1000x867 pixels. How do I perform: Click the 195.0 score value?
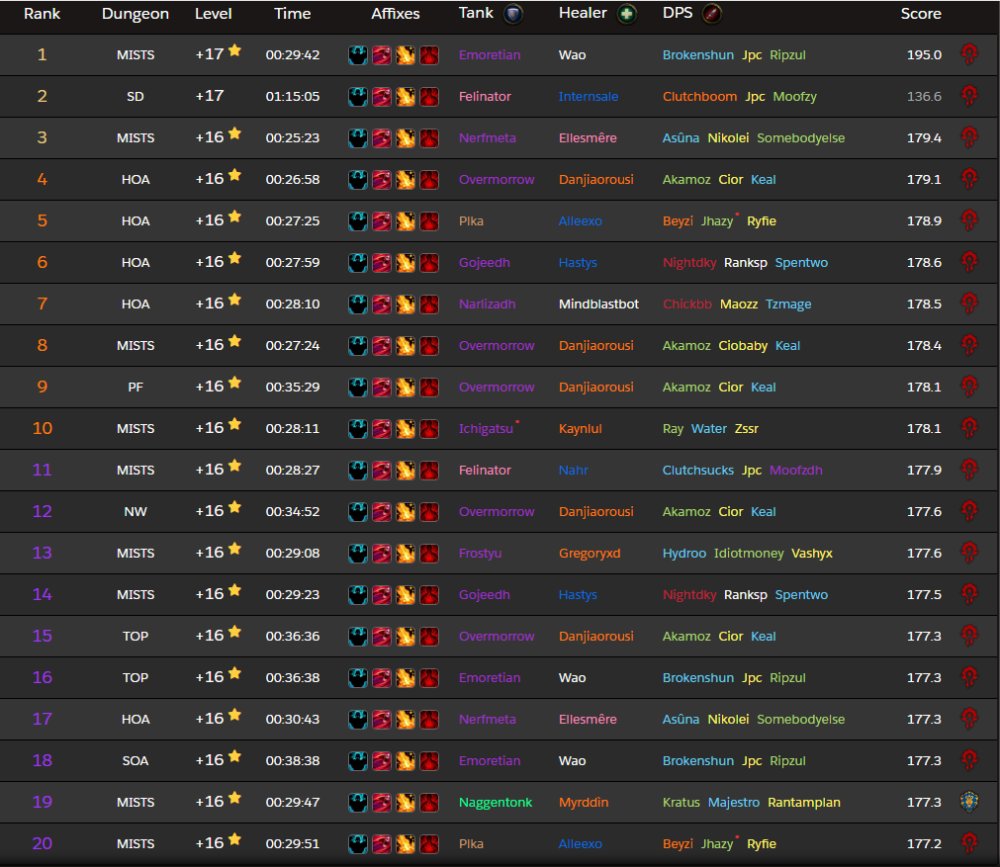tap(924, 55)
